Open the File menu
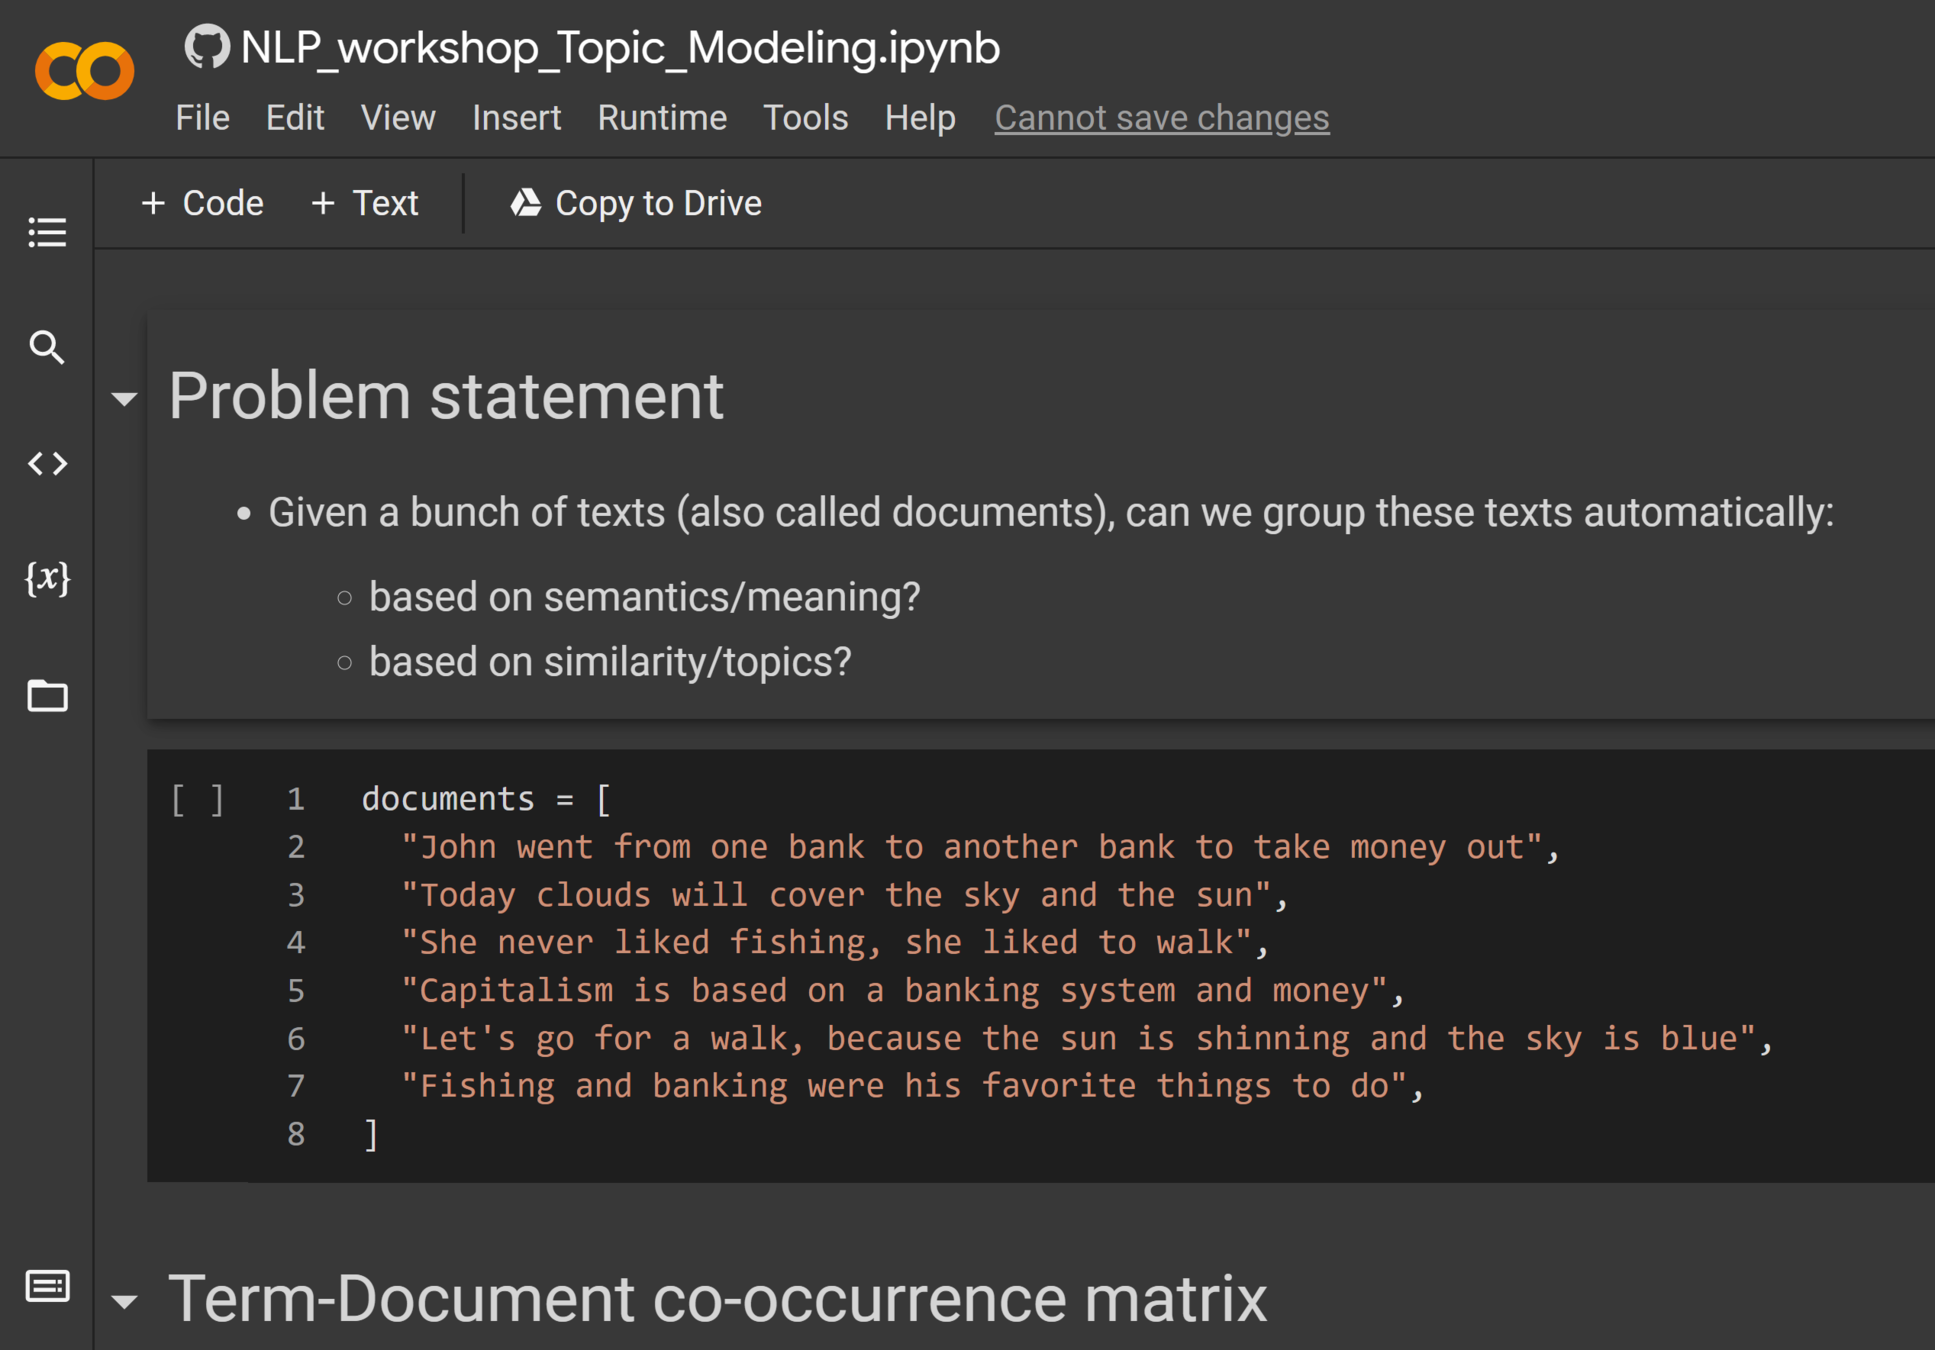Image resolution: width=1935 pixels, height=1350 pixels. point(202,118)
